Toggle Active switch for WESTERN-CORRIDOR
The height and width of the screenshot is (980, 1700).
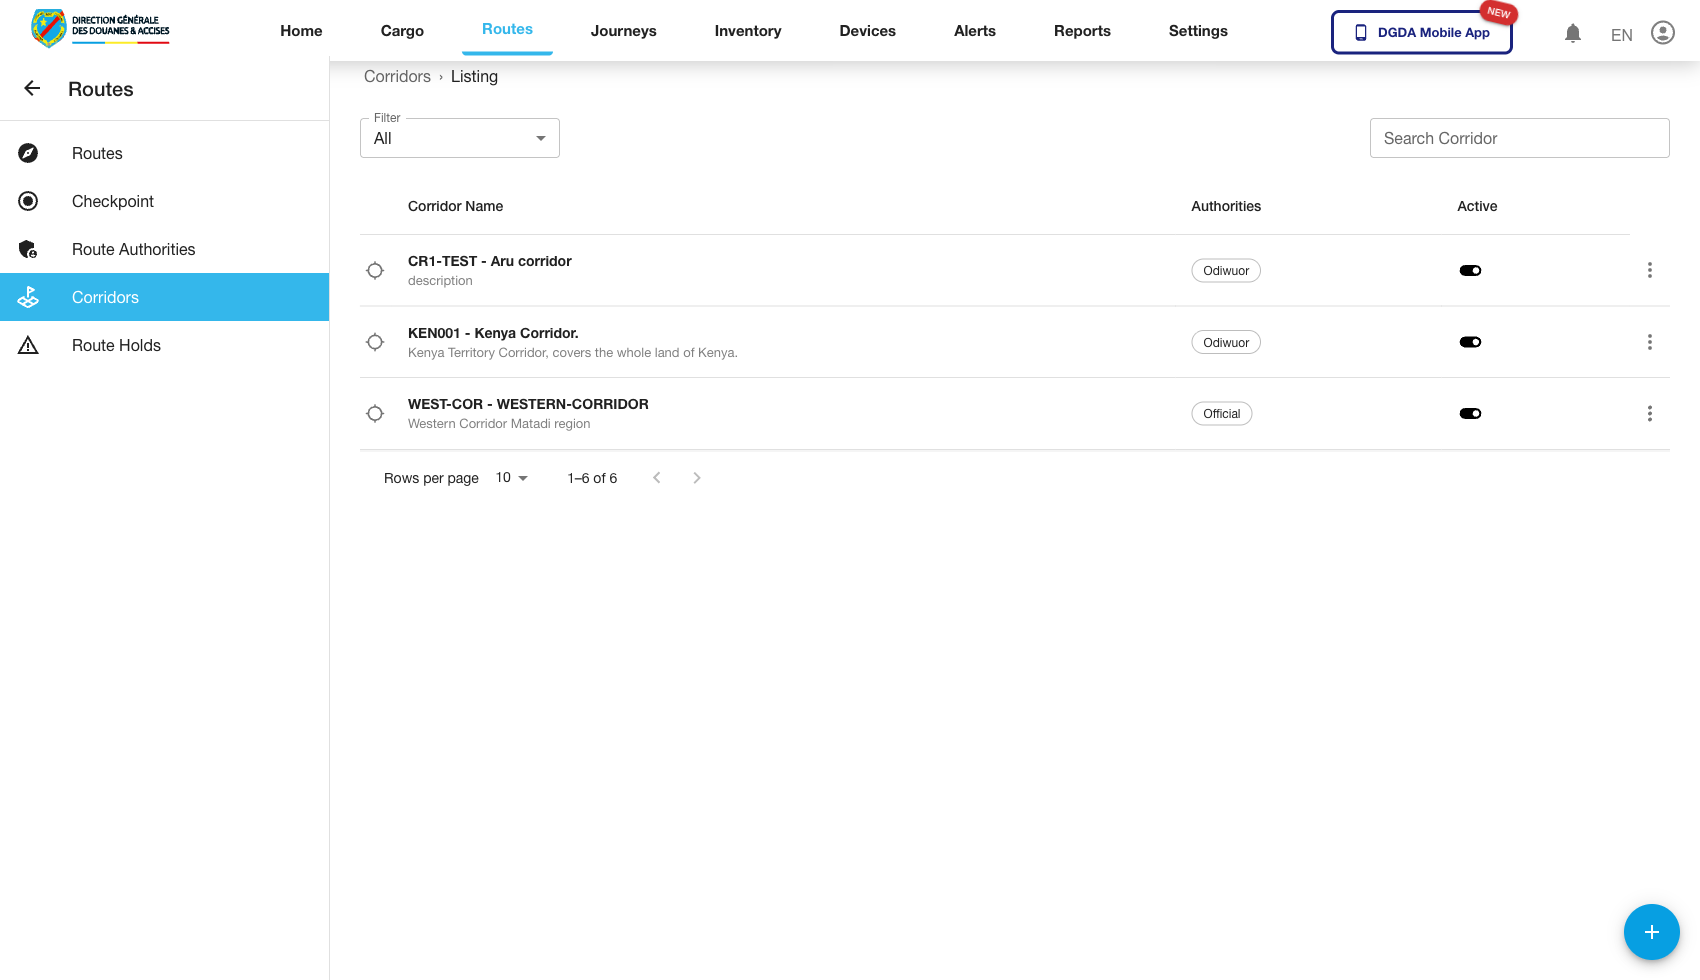[1470, 414]
